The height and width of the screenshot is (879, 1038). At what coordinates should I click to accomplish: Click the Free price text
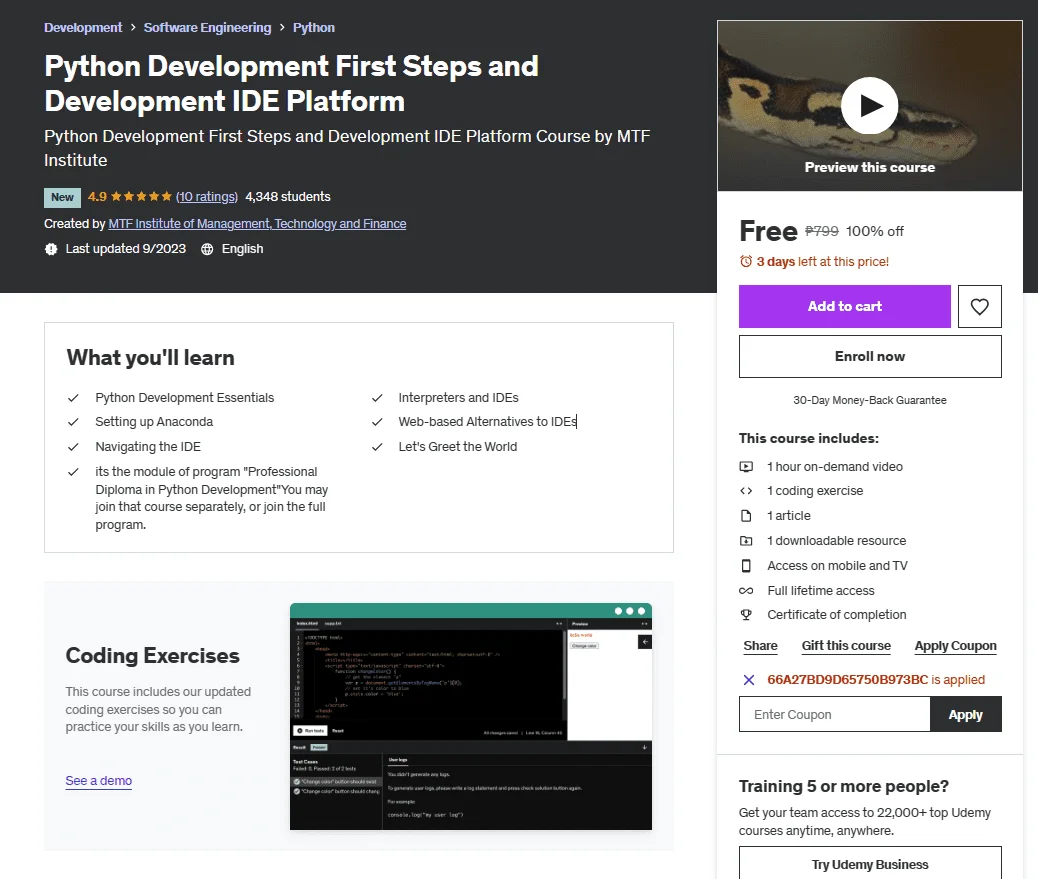point(768,231)
